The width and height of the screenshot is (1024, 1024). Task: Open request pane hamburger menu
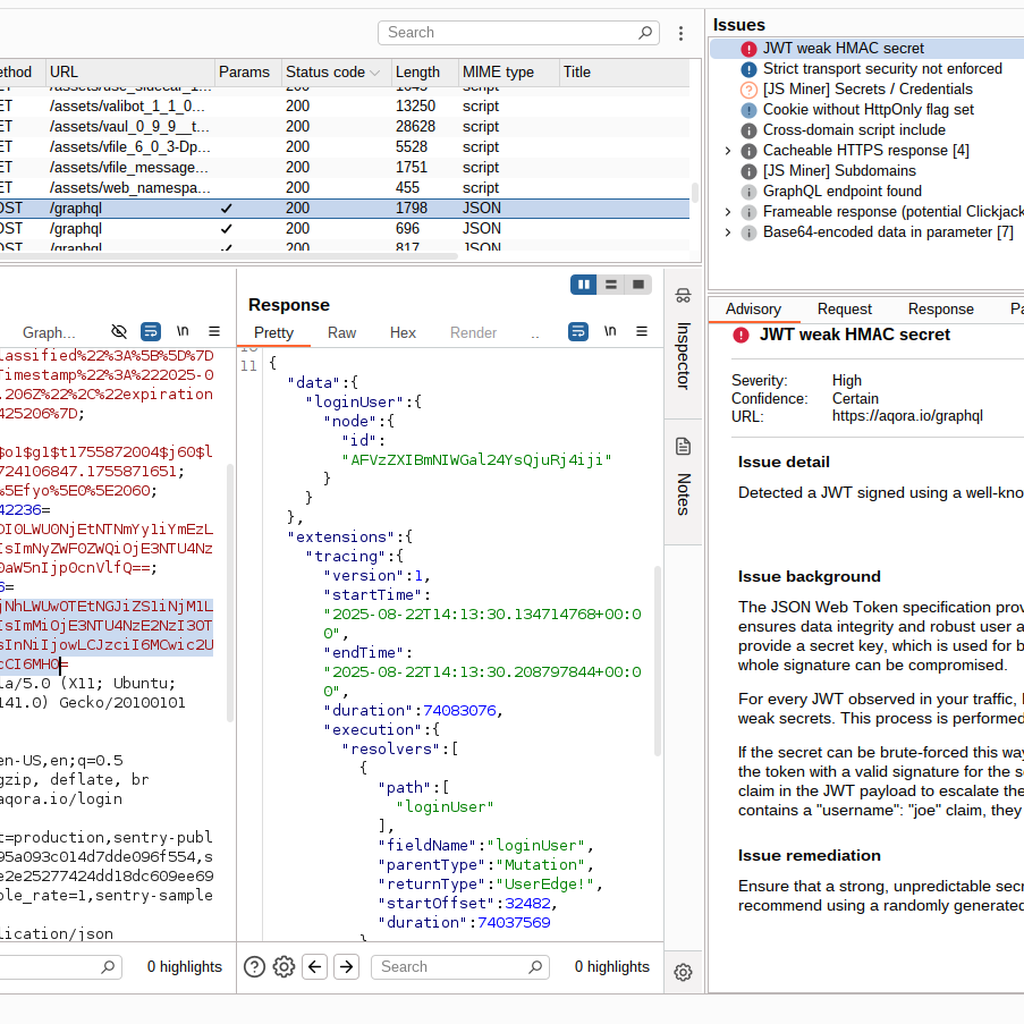214,332
